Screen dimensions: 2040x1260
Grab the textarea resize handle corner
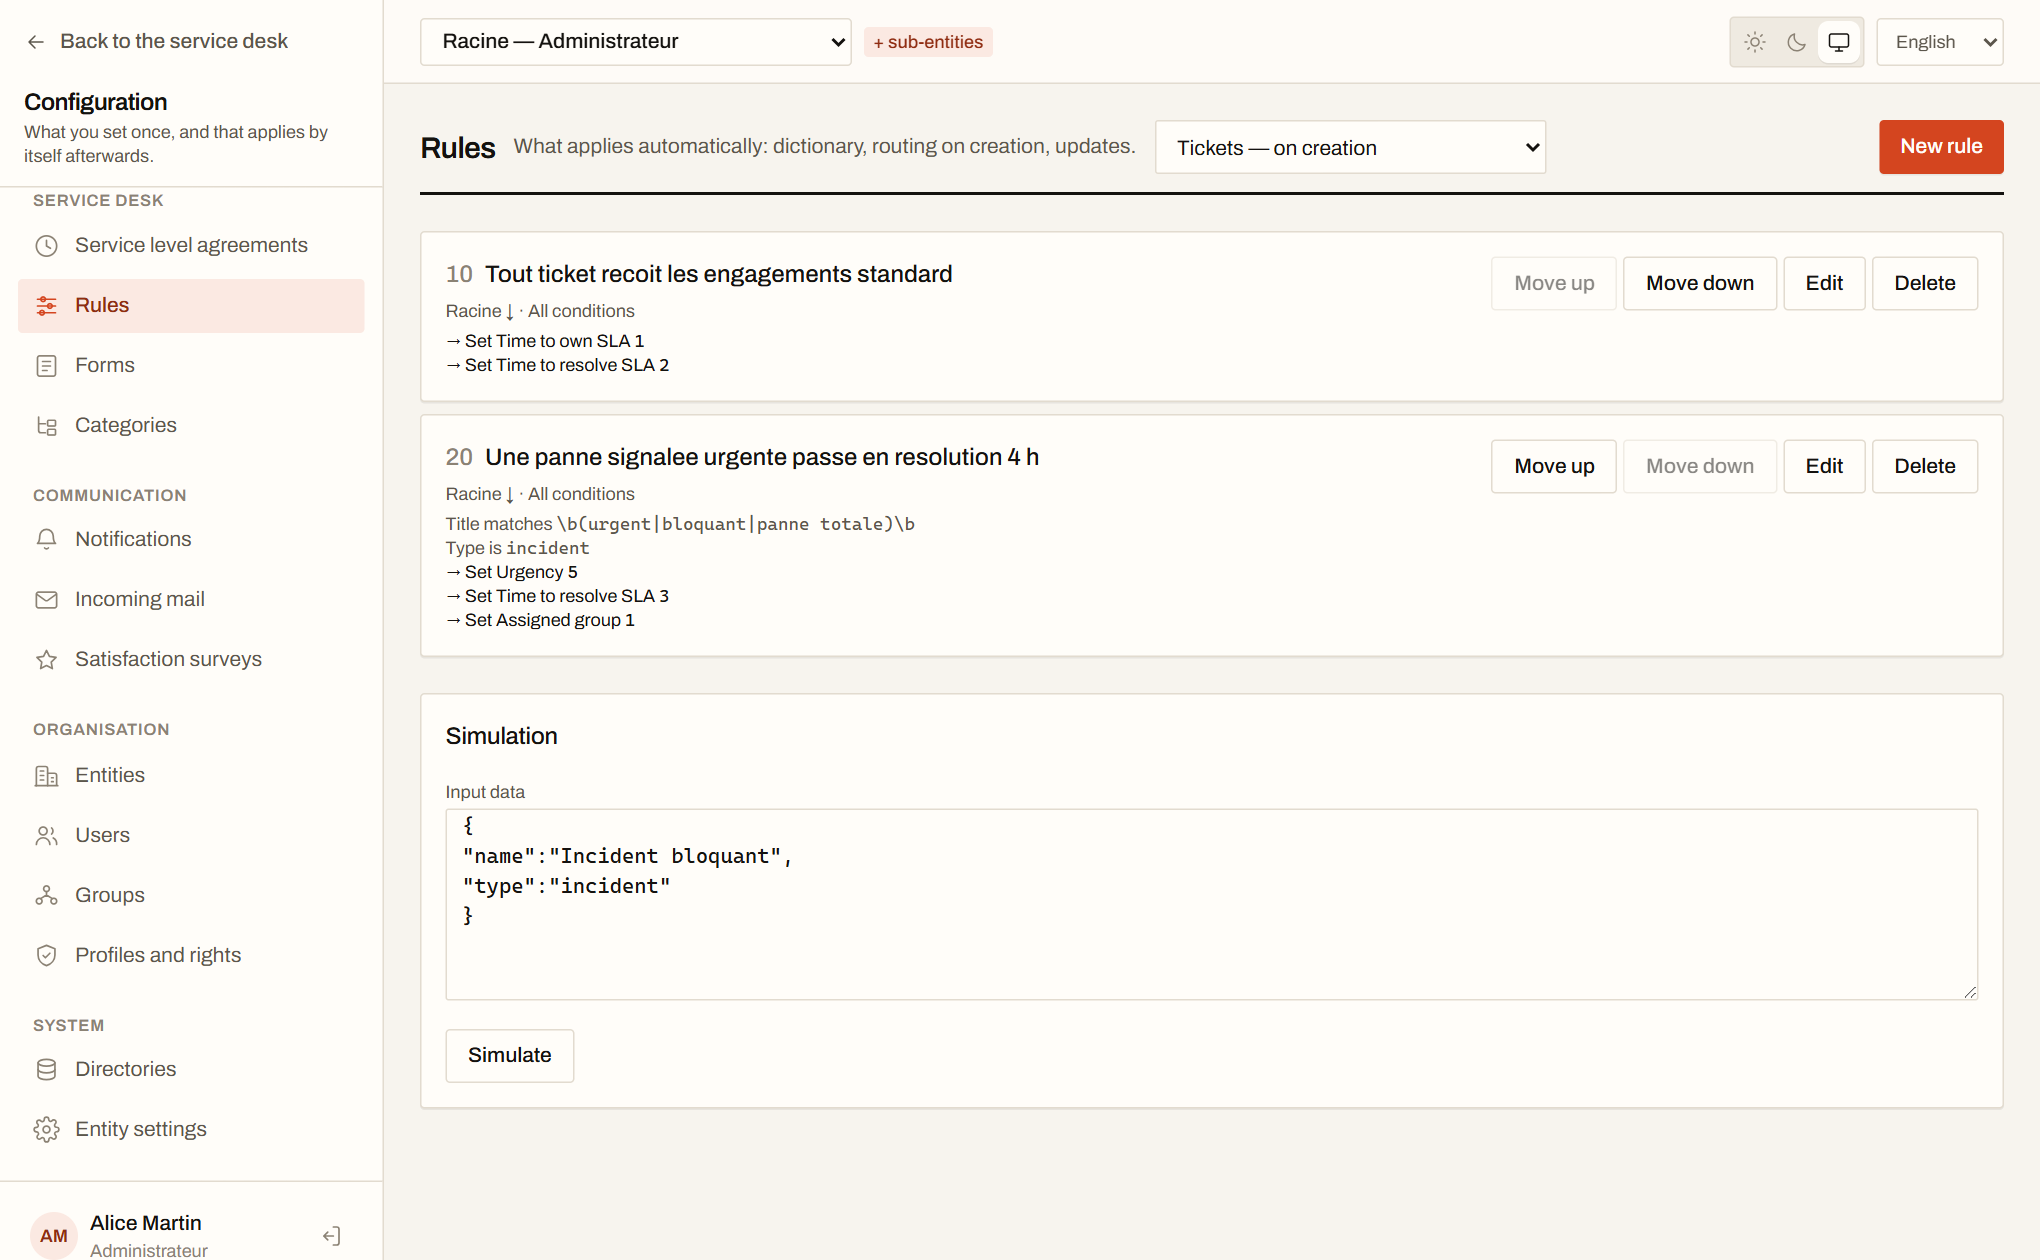click(x=1969, y=991)
